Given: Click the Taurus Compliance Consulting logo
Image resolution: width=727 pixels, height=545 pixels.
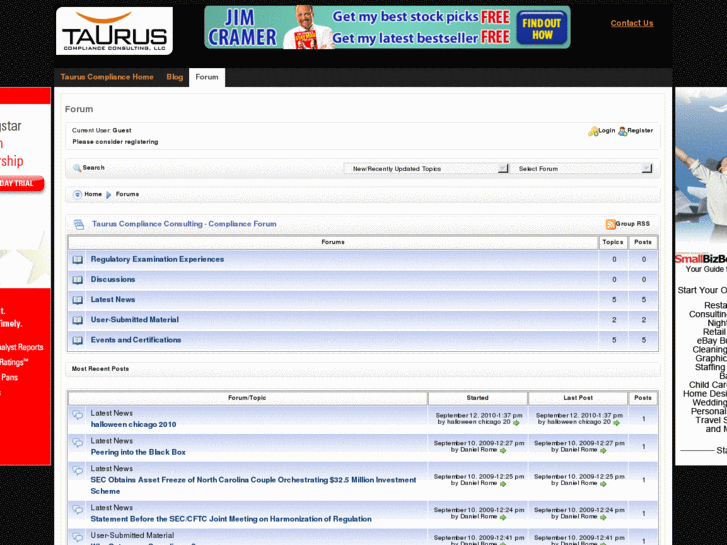Looking at the screenshot, I should pyautogui.click(x=115, y=31).
